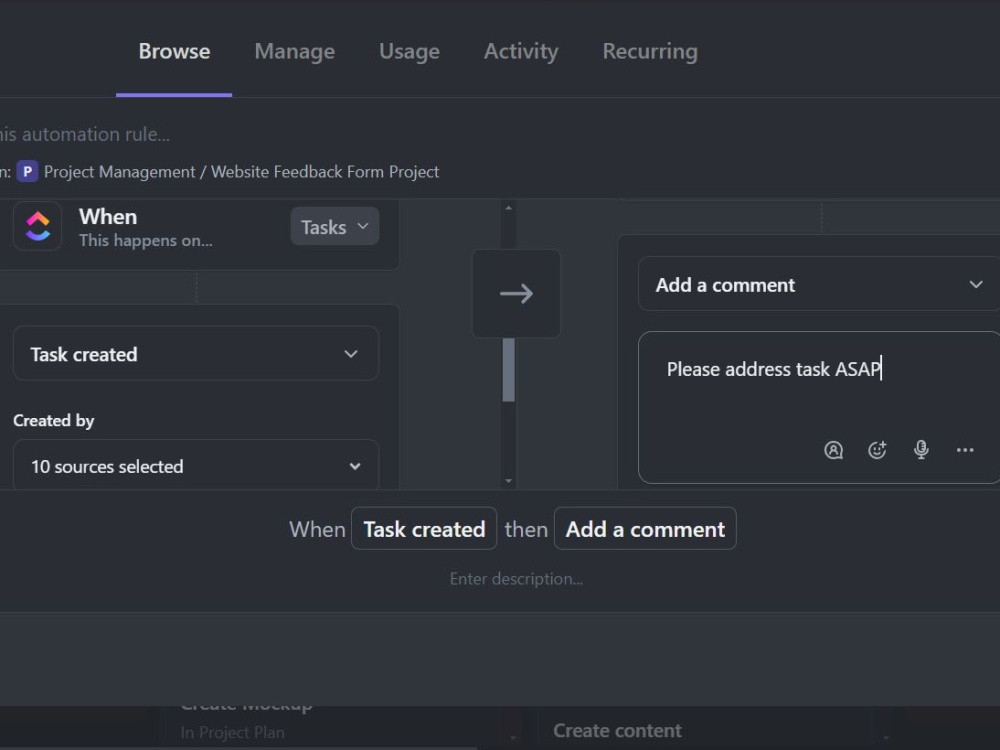This screenshot has width=1000, height=750.
Task: Open the Recurring tab
Action: 650,51
